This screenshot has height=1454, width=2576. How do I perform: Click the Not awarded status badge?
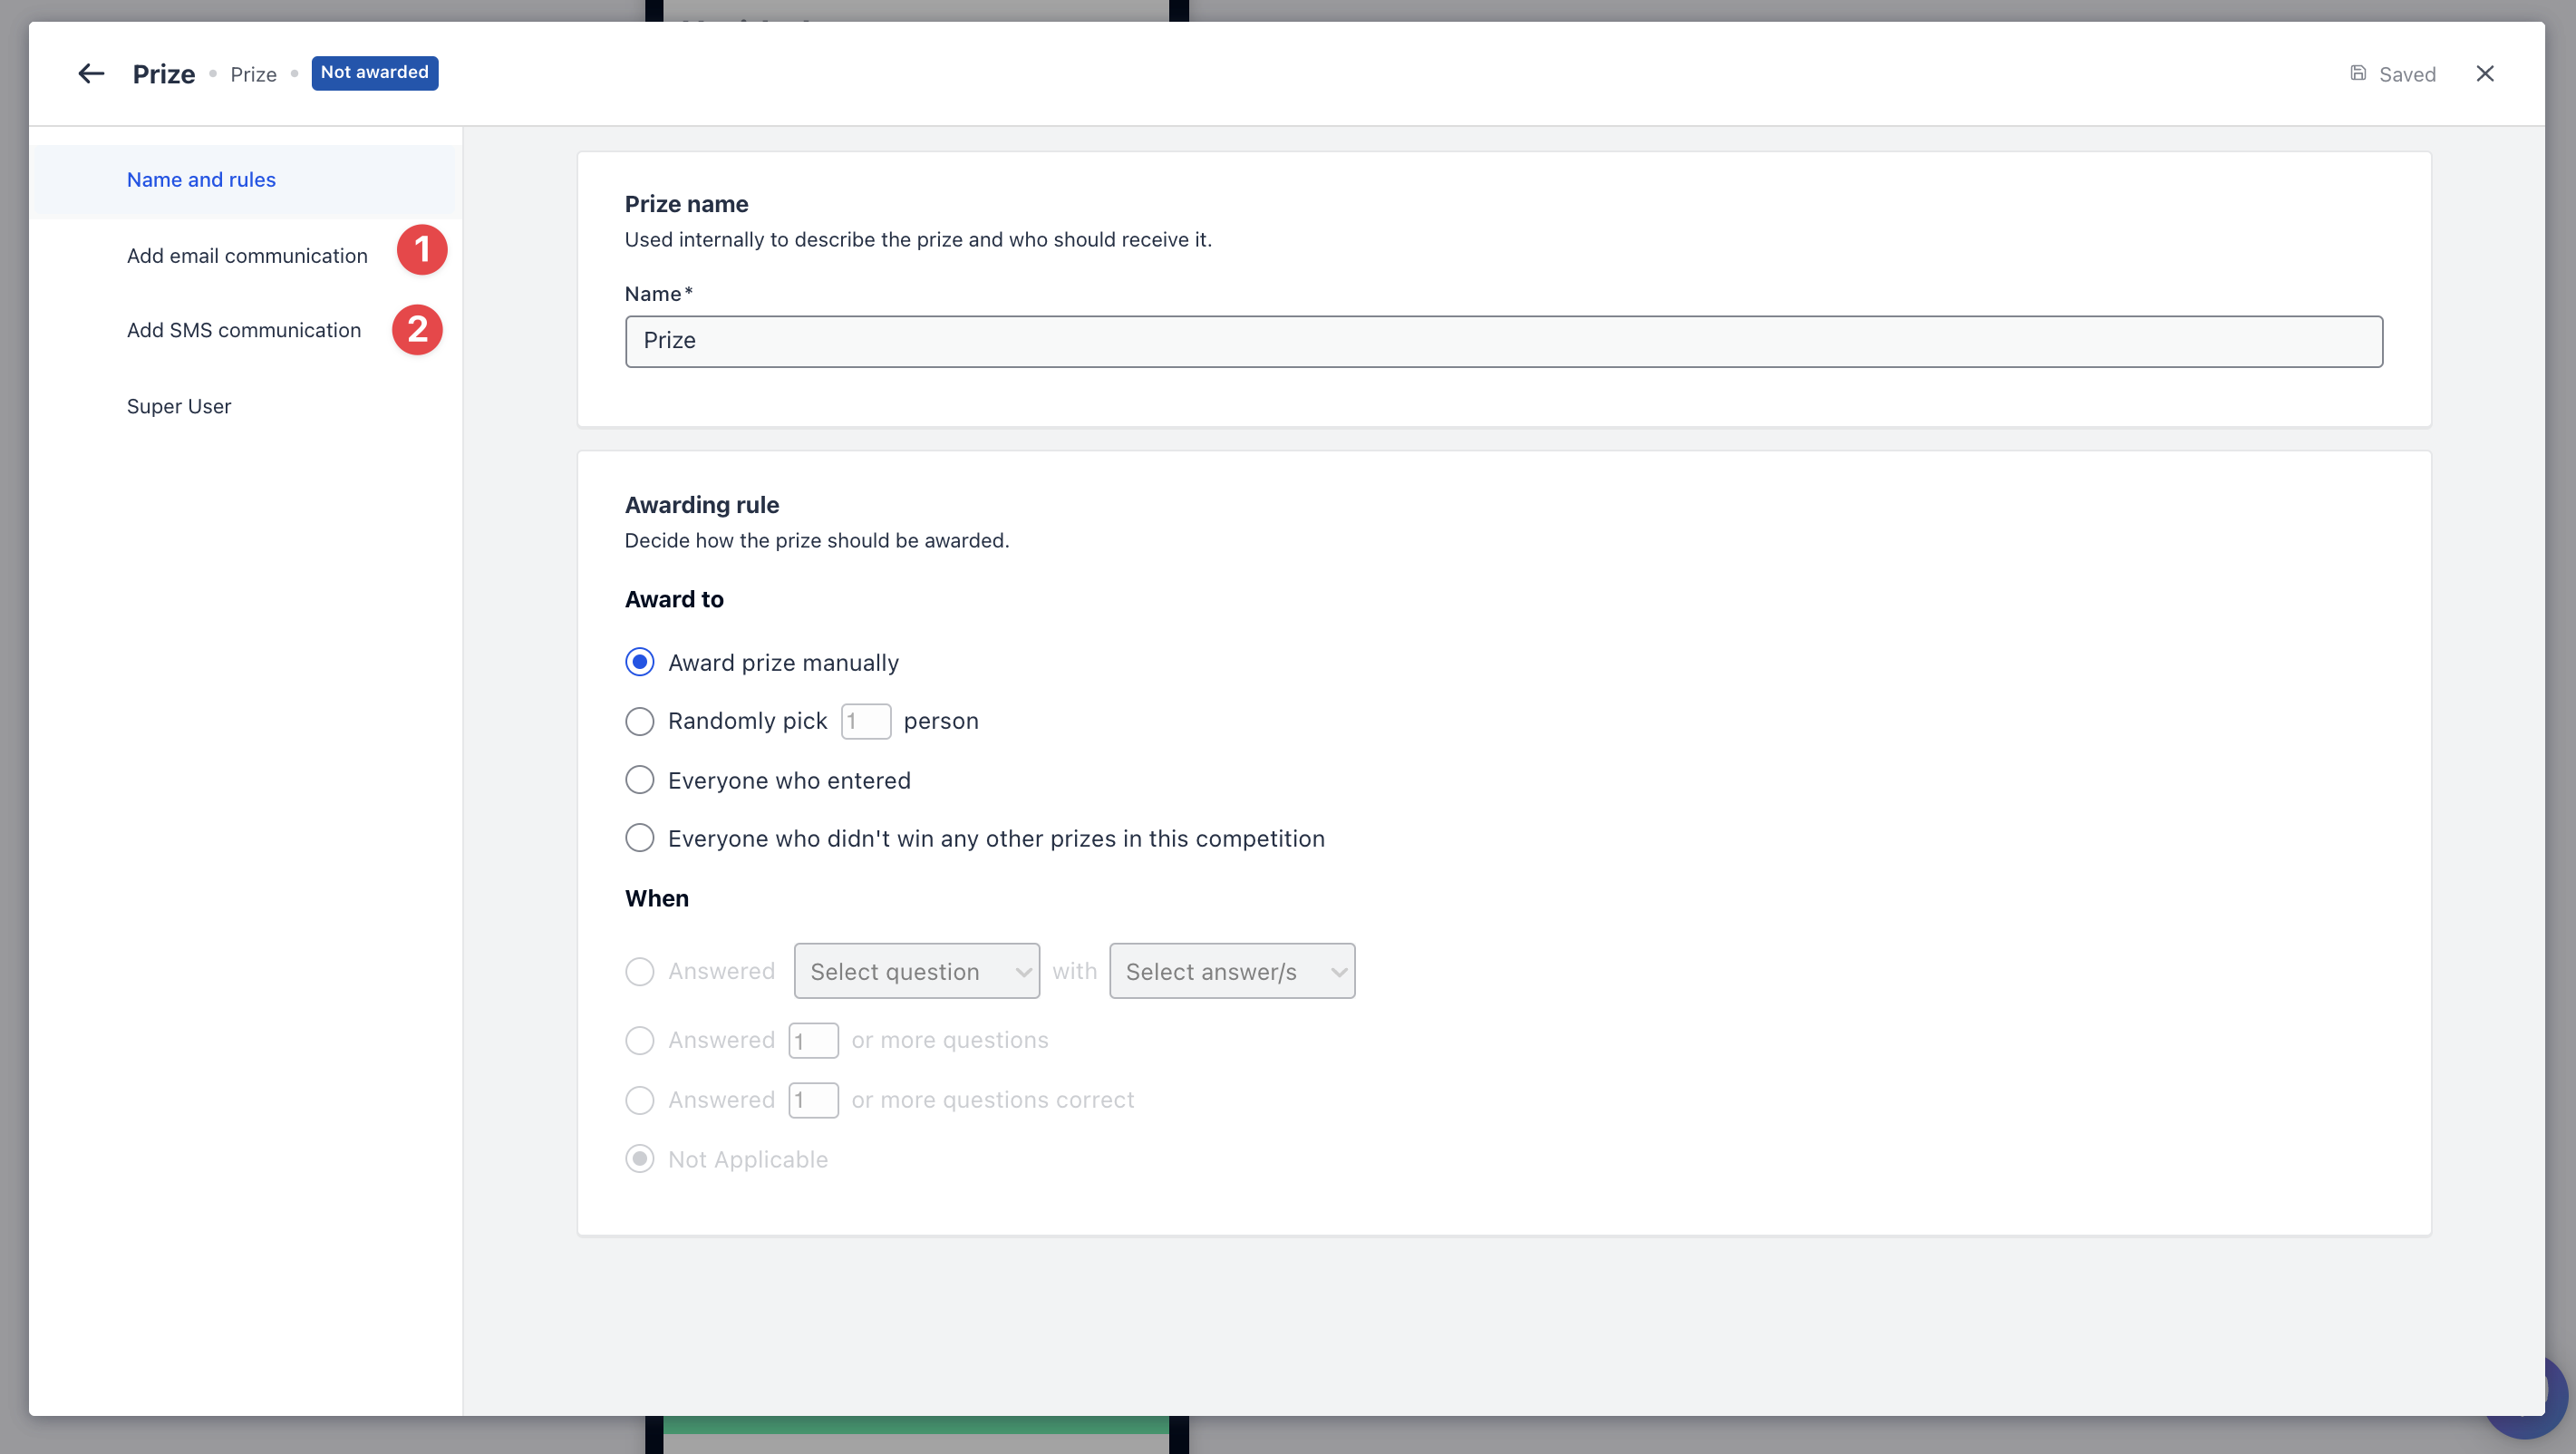[x=374, y=73]
